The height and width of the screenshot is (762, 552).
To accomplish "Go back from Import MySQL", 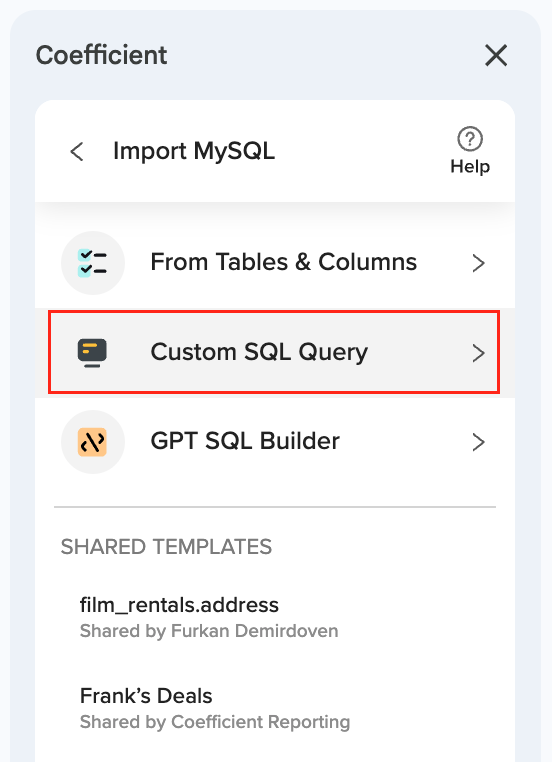I will point(77,151).
